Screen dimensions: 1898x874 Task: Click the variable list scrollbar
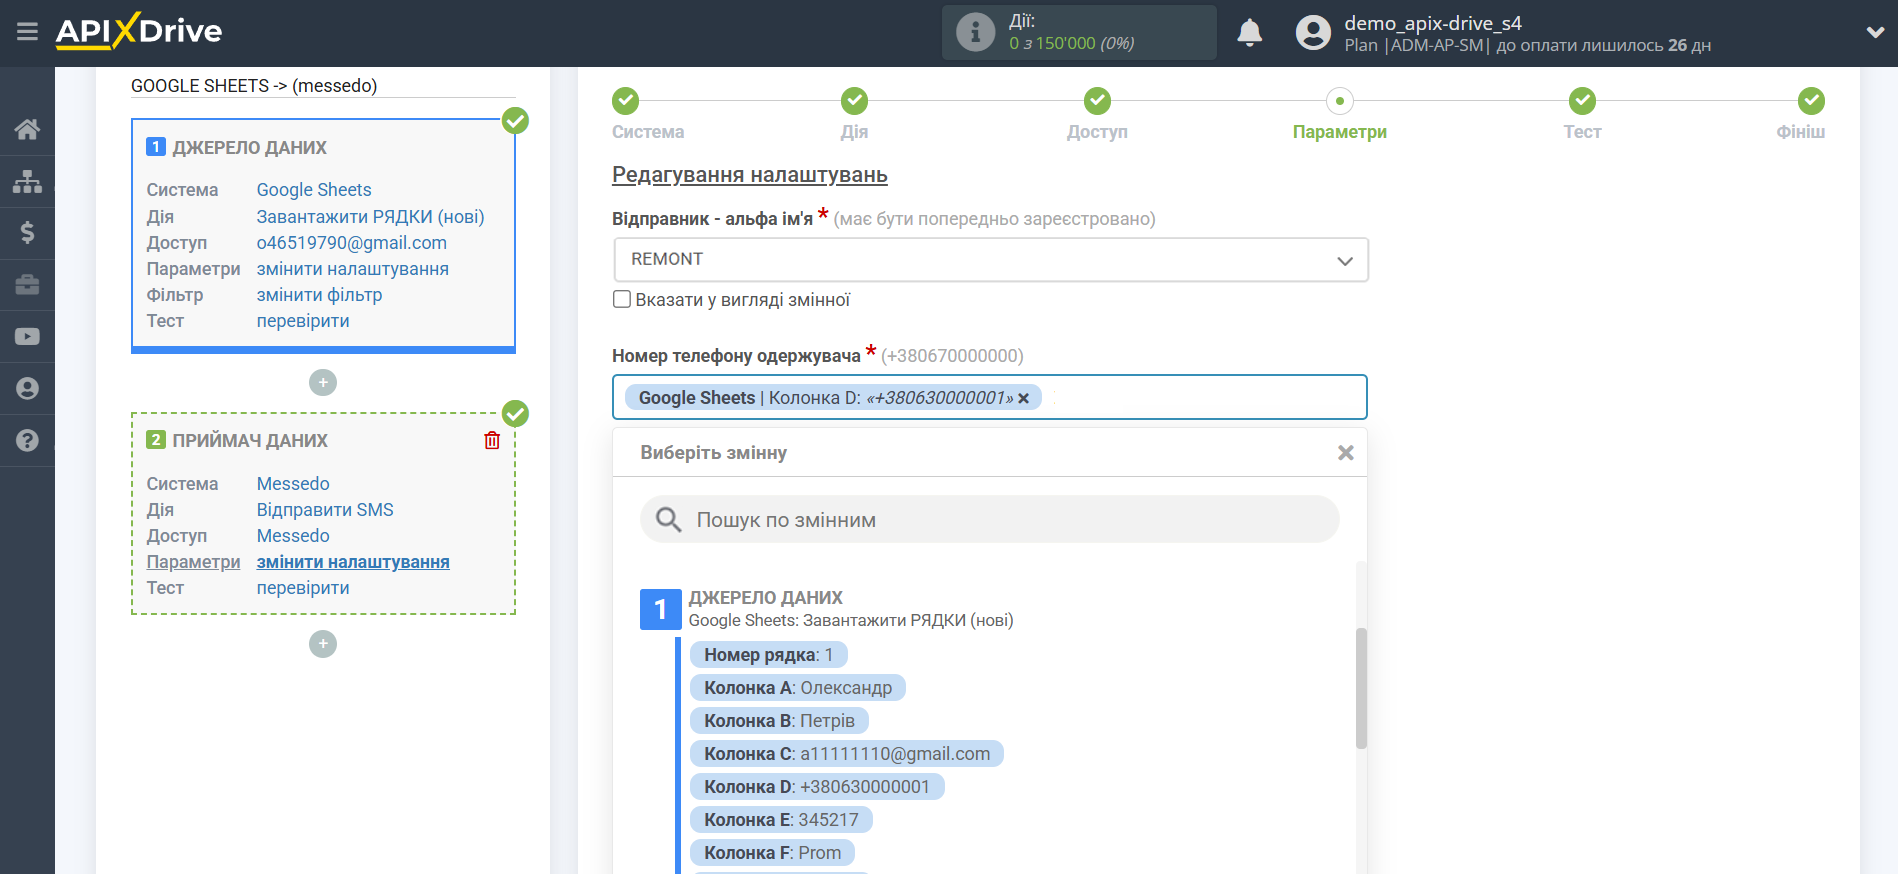click(x=1361, y=688)
